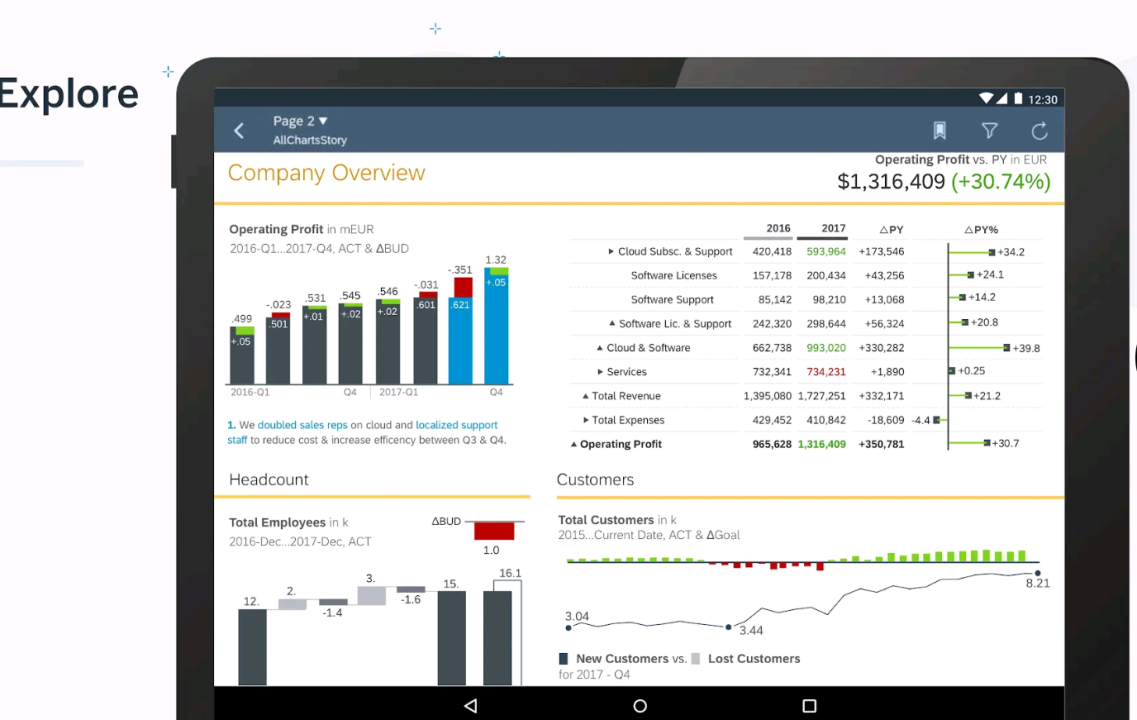Click the 12:30 clock
1137x720 pixels.
point(1043,99)
